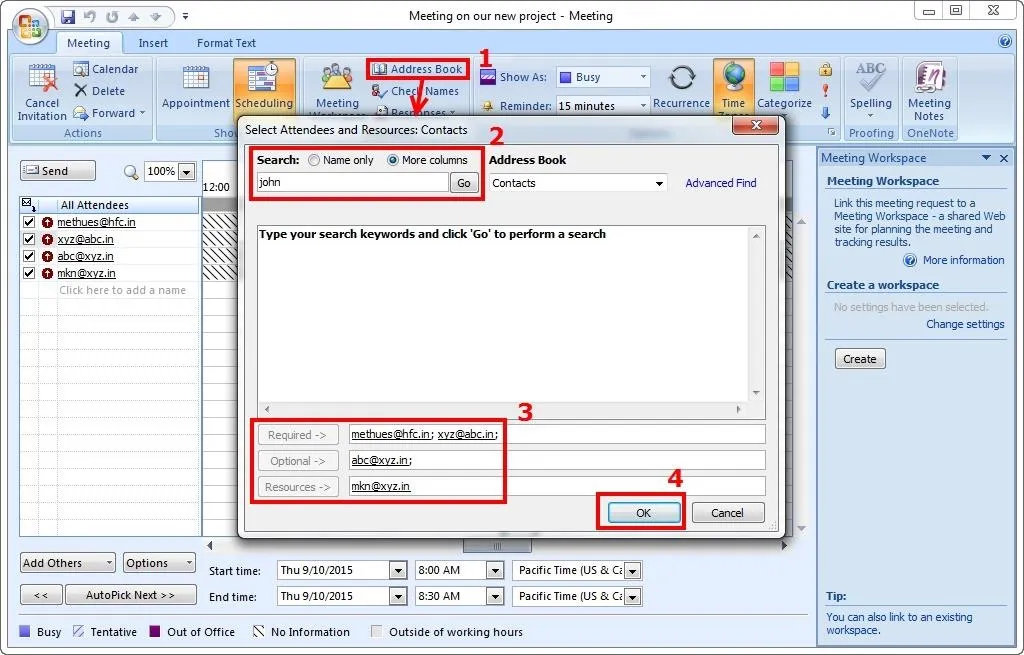
Task: Click the Send button
Action: tap(57, 171)
